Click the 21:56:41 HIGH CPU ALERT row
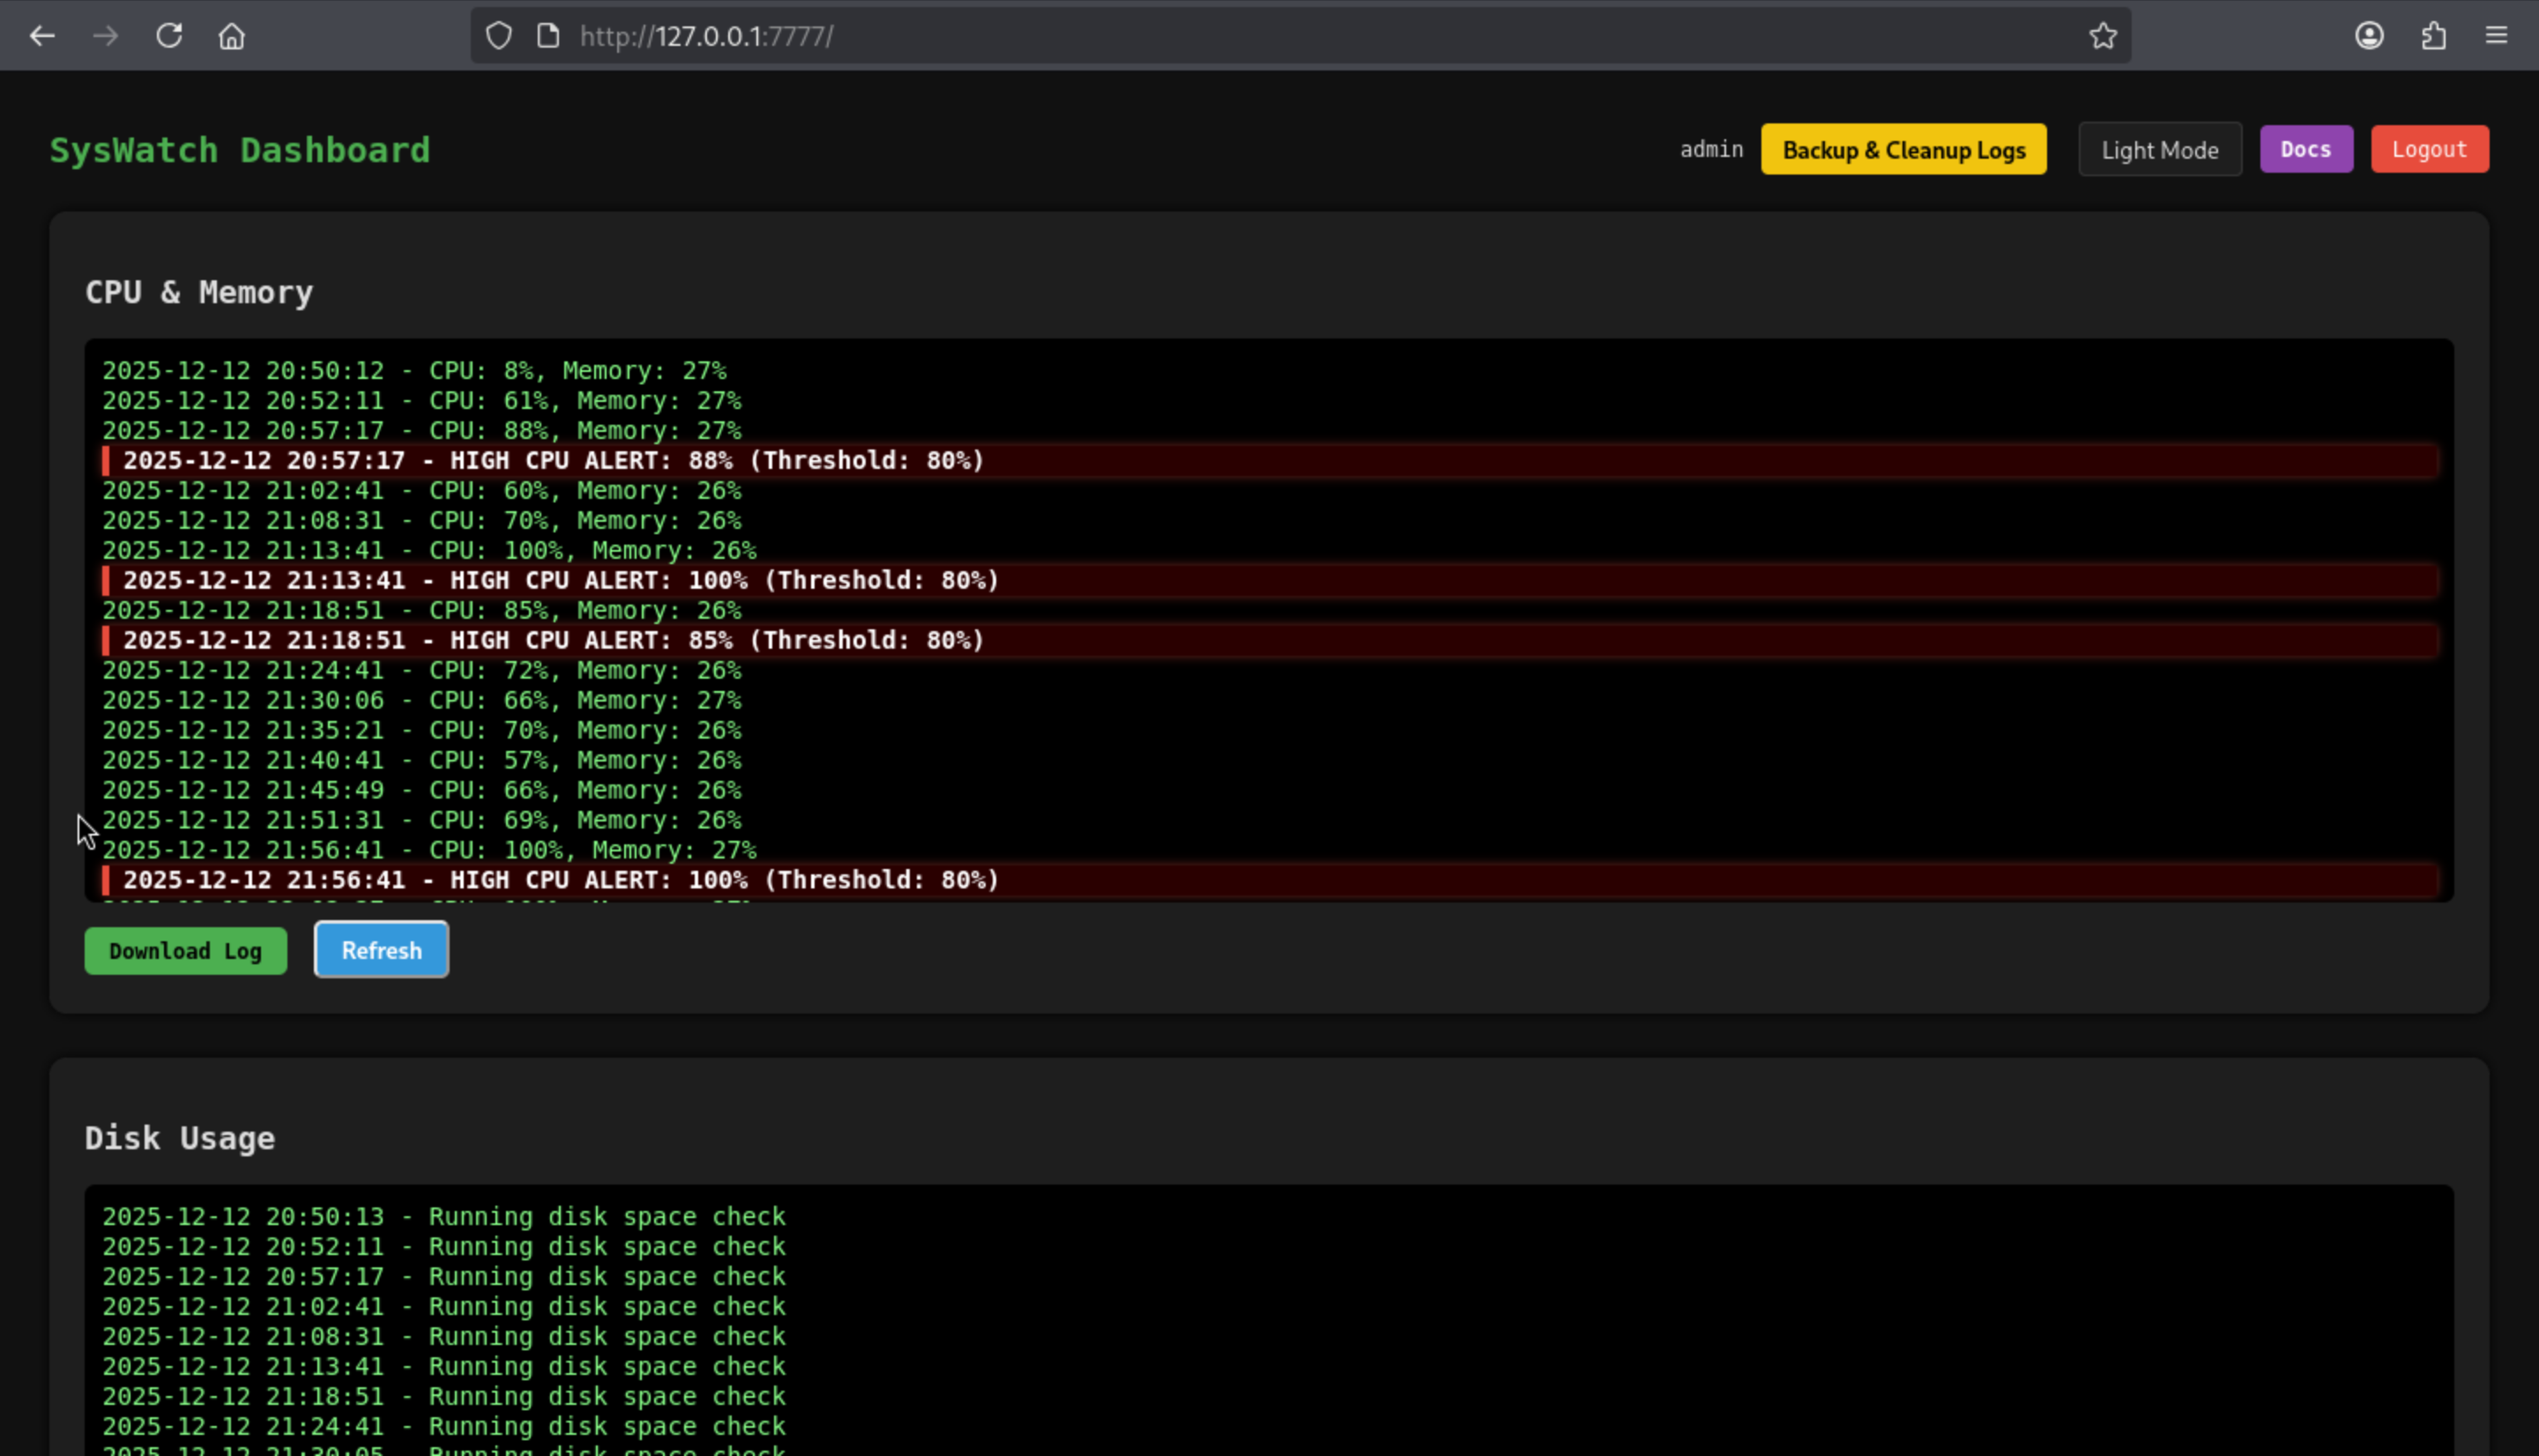 560,881
